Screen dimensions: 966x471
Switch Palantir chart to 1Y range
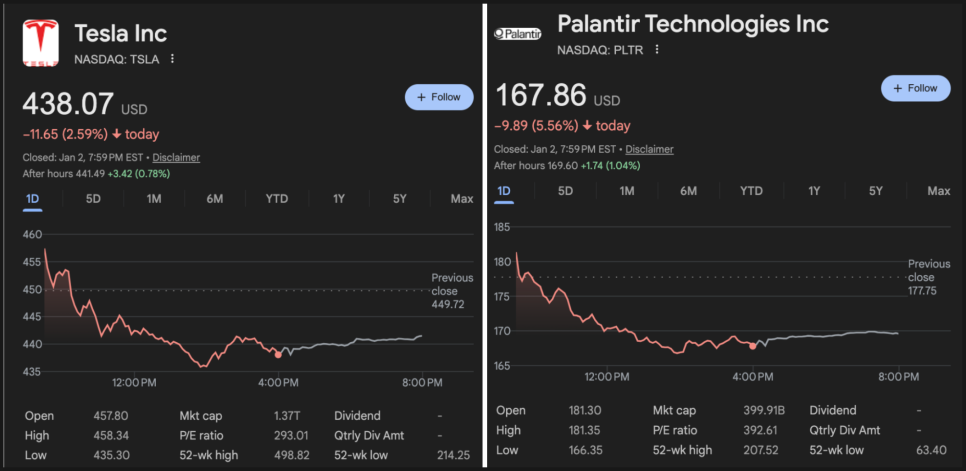pyautogui.click(x=814, y=191)
